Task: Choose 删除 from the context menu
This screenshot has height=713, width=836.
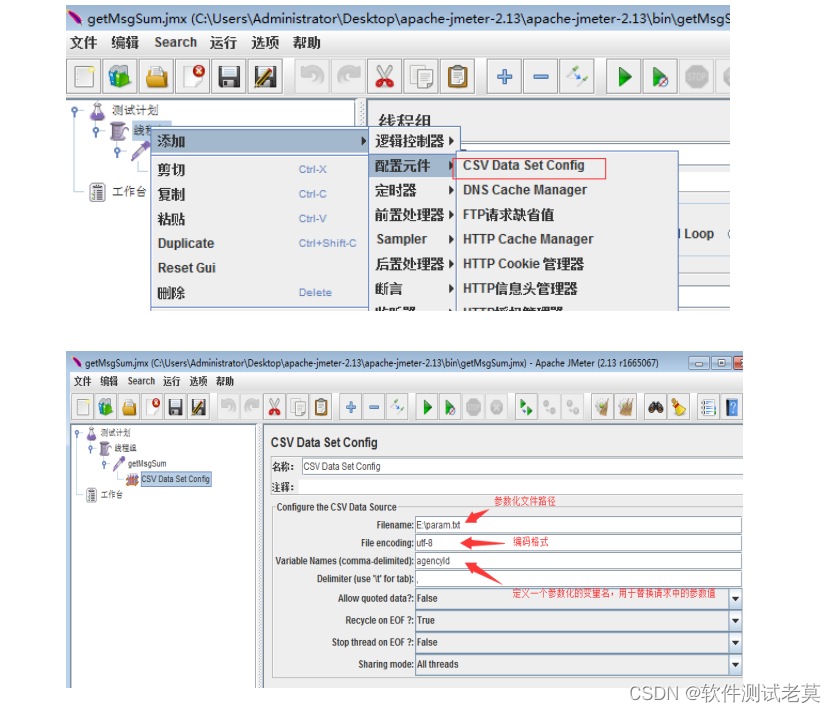Action: (x=260, y=292)
